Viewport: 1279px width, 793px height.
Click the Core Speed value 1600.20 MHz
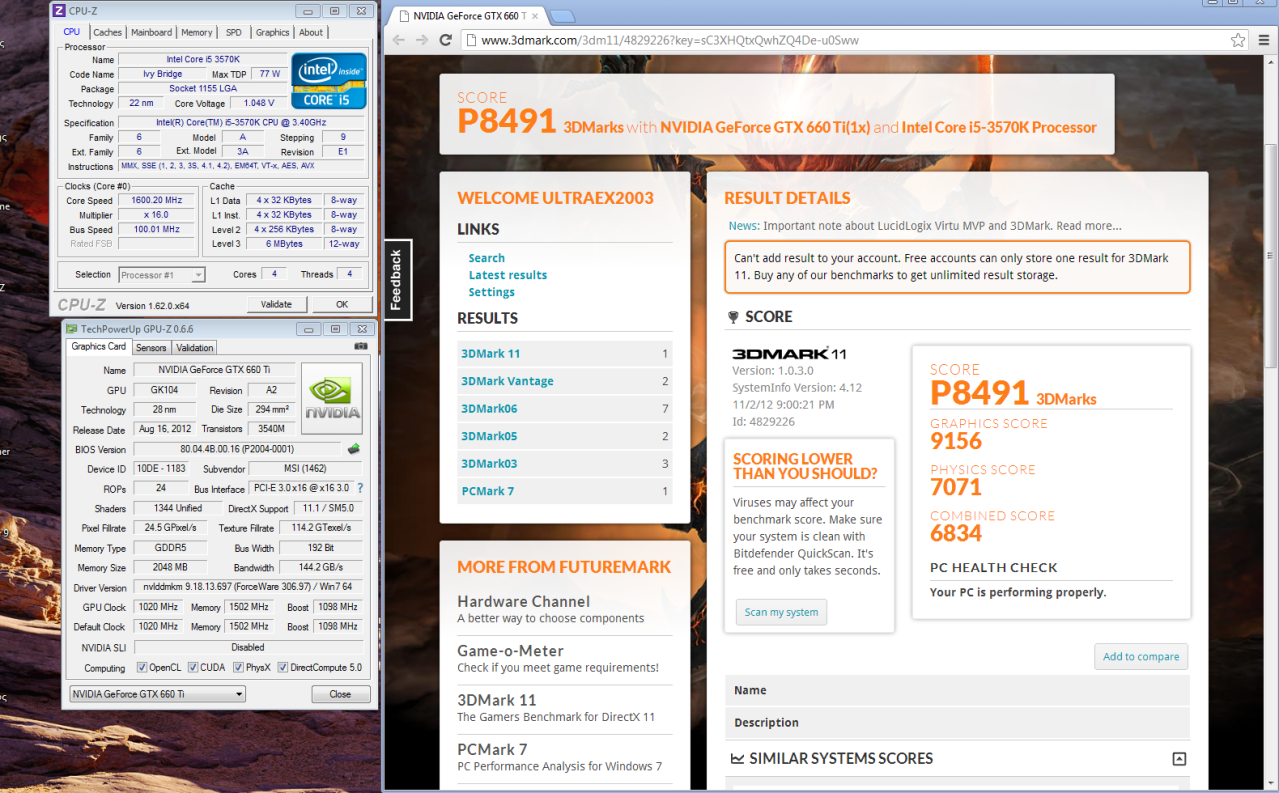155,200
